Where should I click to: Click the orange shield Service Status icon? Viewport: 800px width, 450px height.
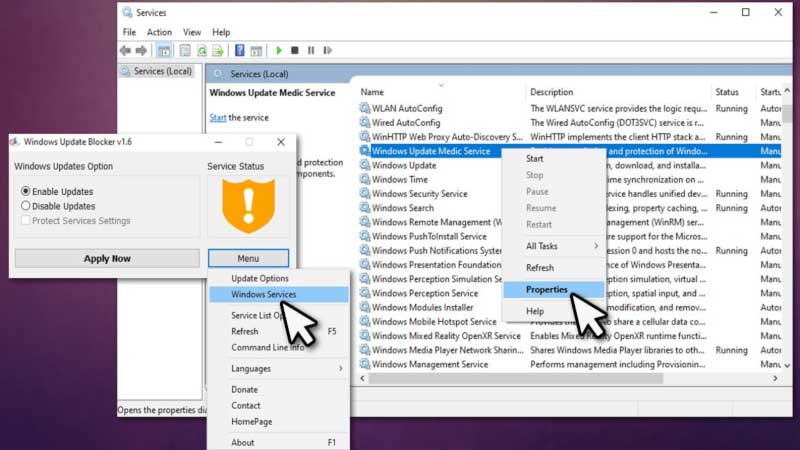click(248, 206)
